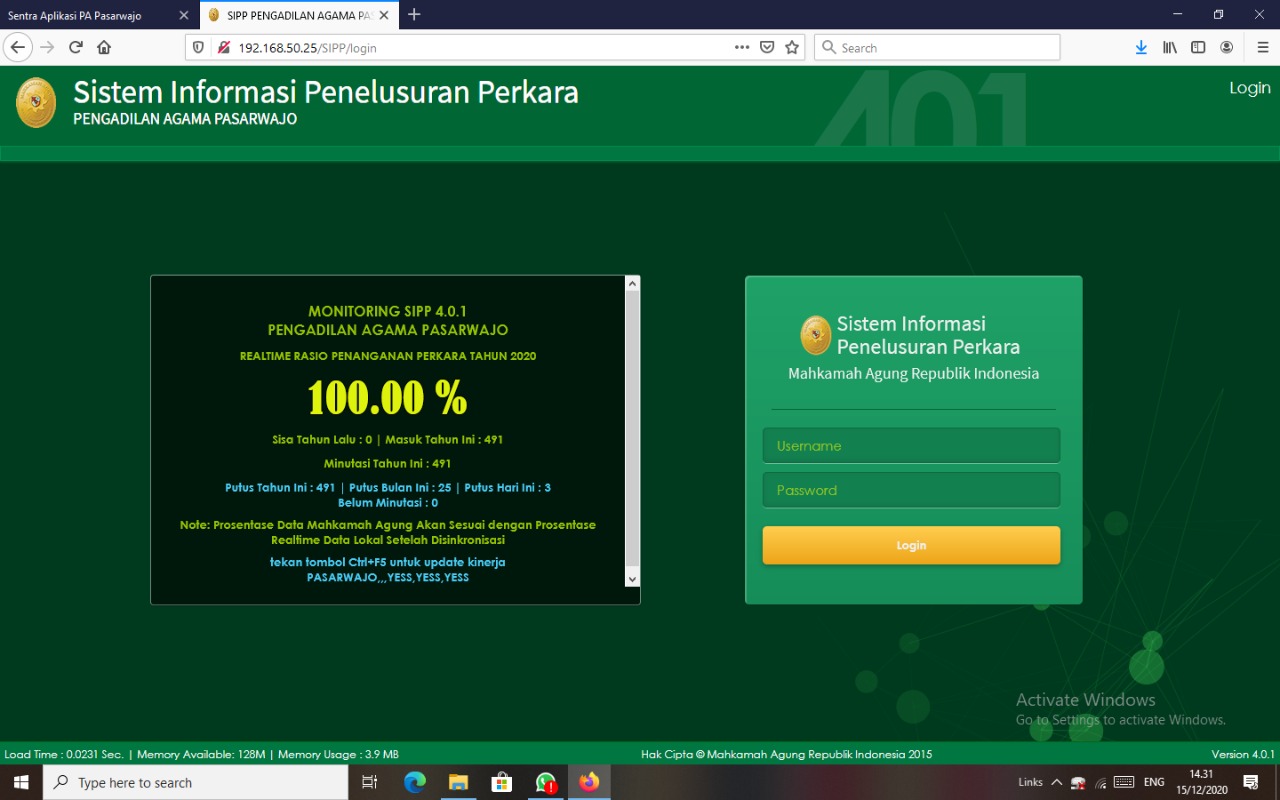Open the disconnected network tray icon
Screen dimensions: 1280x800
pos(1078,782)
